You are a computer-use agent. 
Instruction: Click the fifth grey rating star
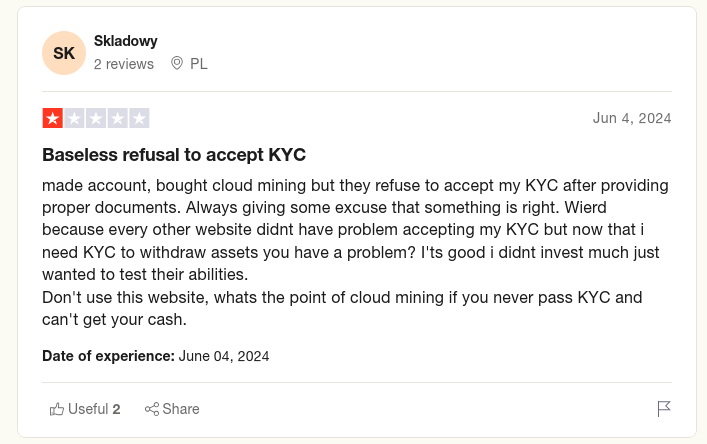click(x=140, y=118)
